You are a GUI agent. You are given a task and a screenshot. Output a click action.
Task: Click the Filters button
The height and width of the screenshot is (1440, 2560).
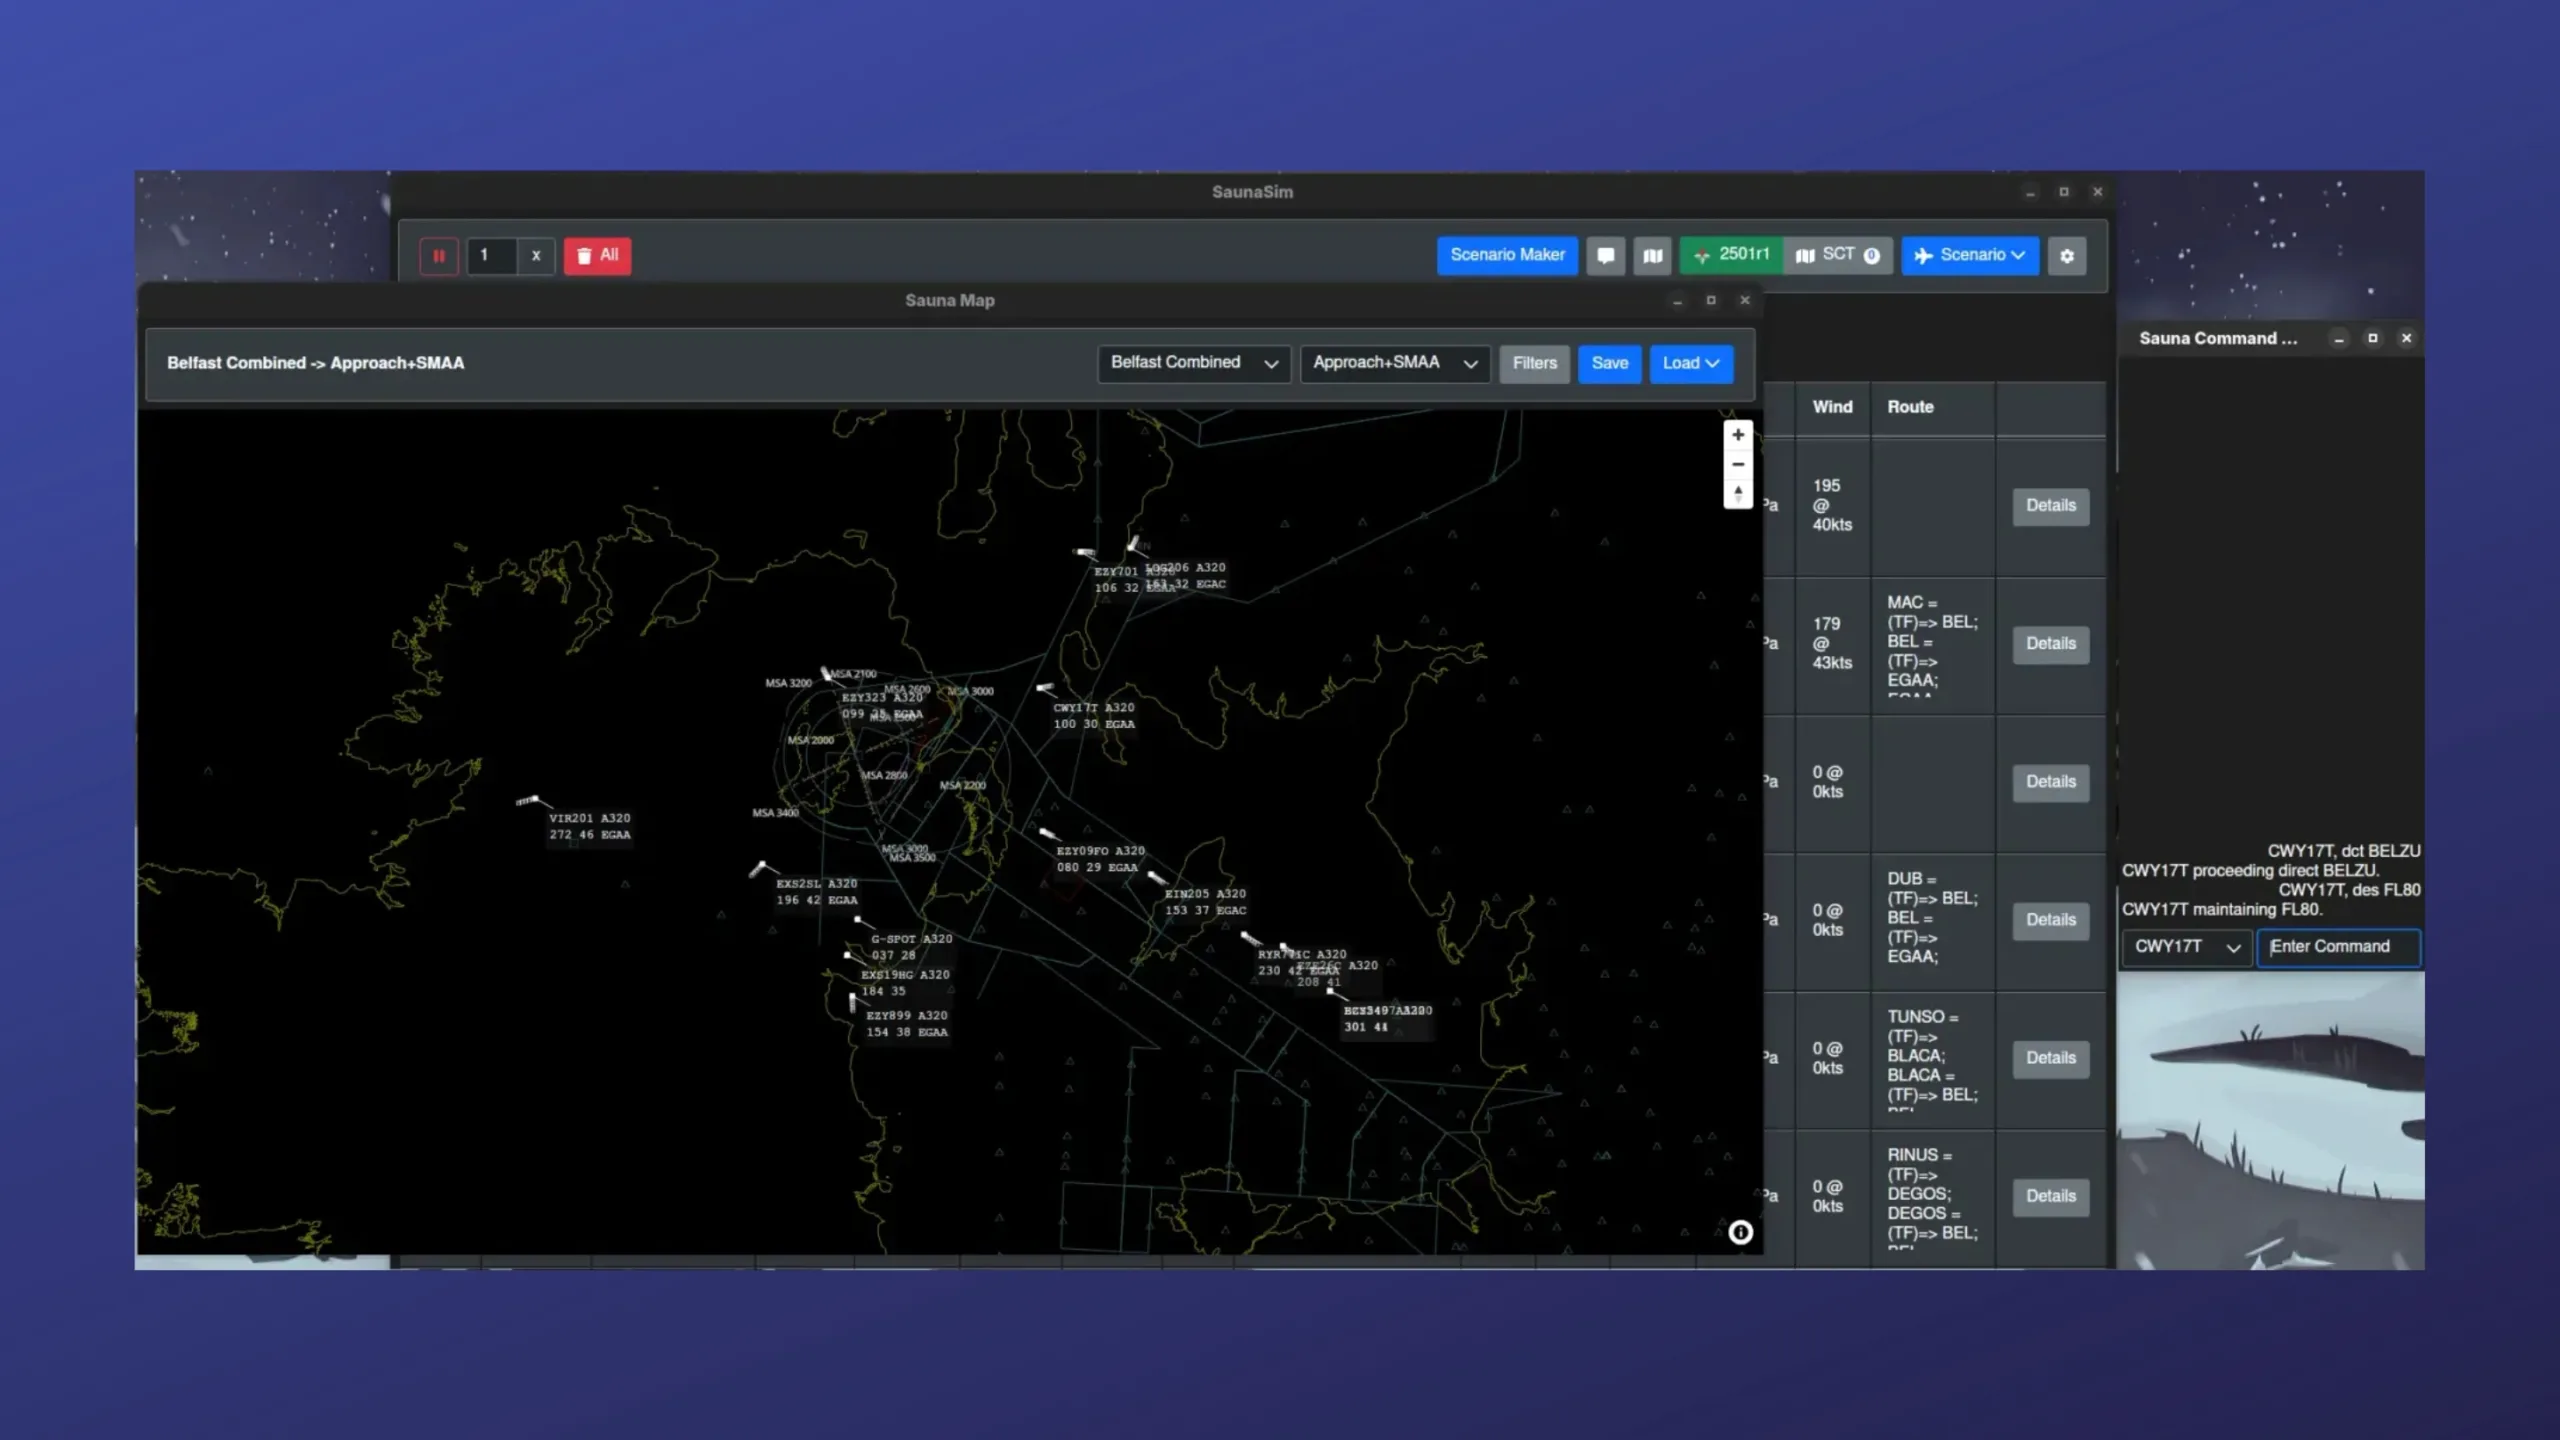click(1534, 363)
